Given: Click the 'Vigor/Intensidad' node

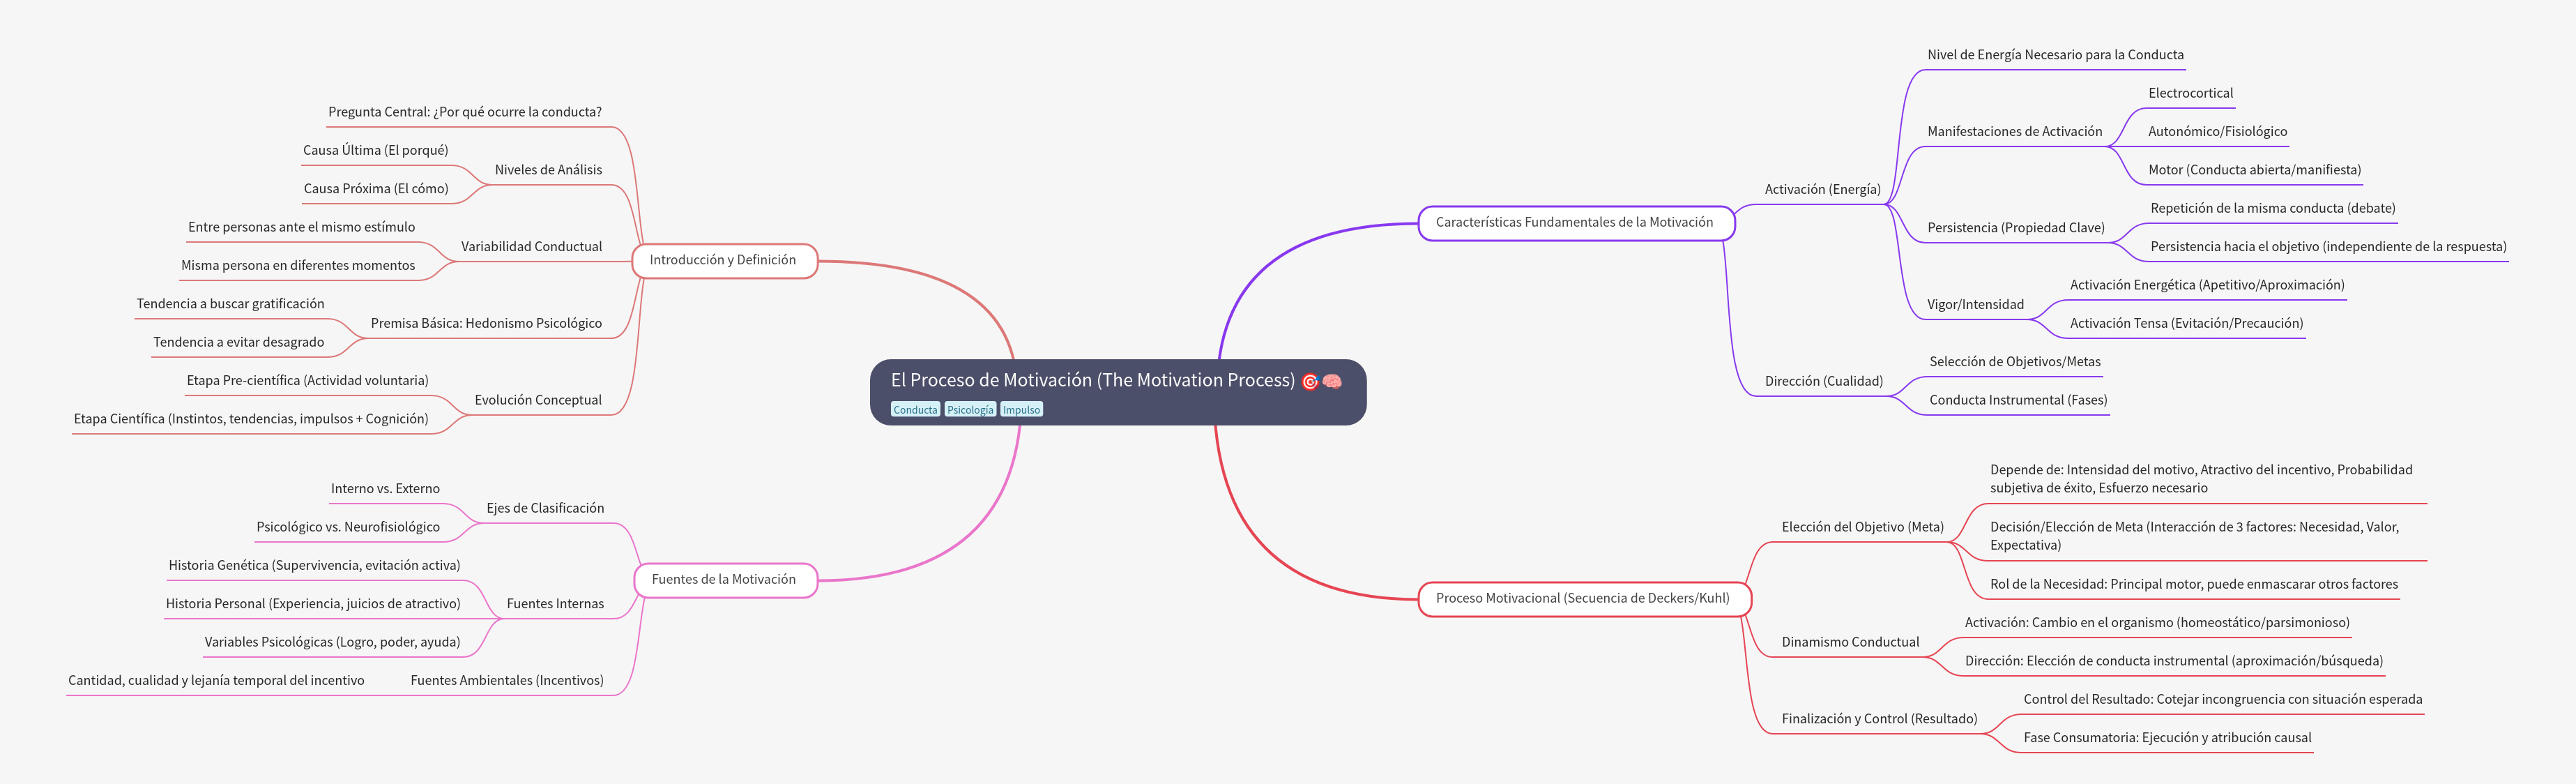Looking at the screenshot, I should 1976,304.
